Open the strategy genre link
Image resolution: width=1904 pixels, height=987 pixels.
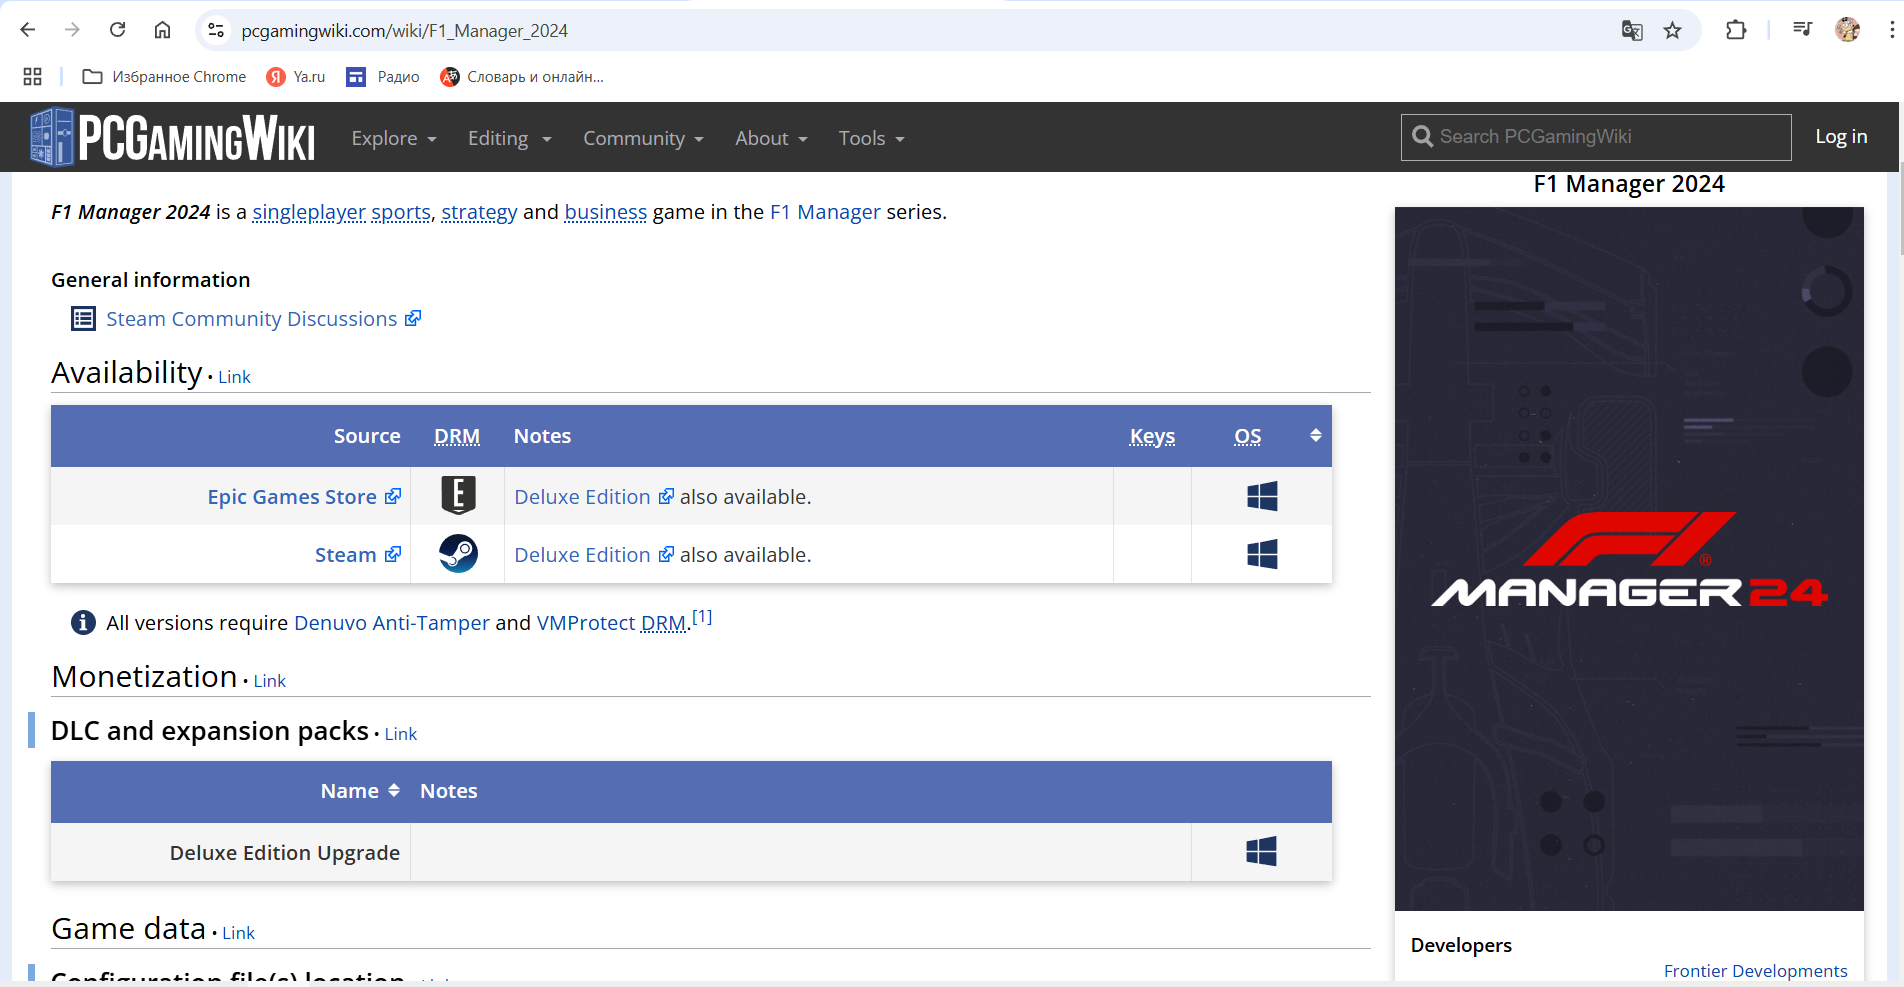coord(479,212)
